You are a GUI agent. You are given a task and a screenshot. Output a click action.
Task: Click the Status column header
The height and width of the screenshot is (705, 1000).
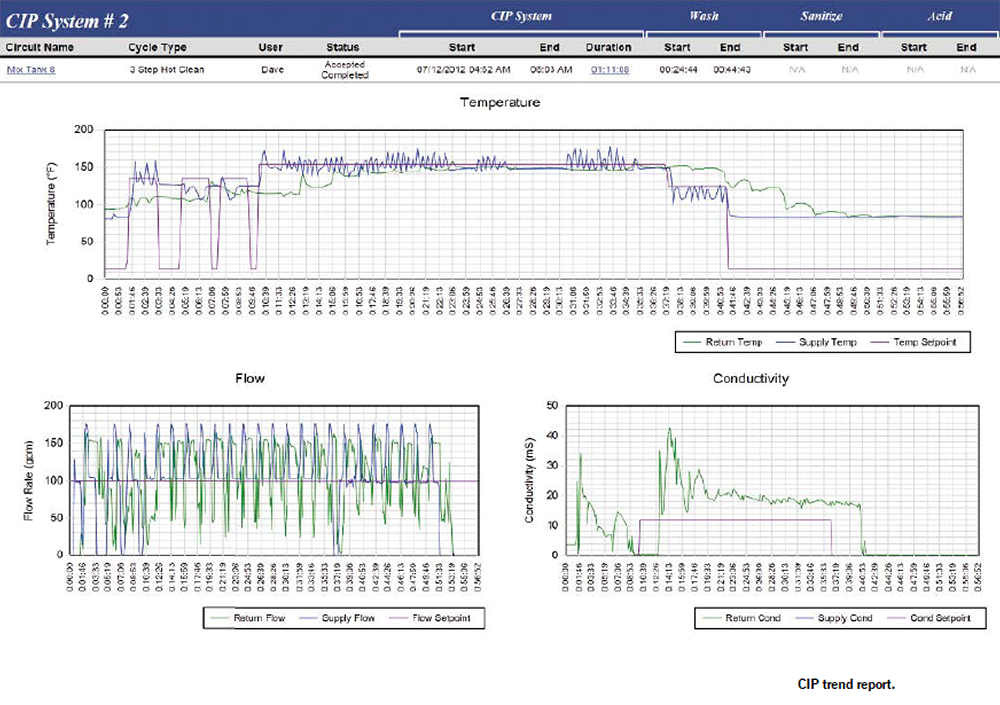click(x=342, y=47)
